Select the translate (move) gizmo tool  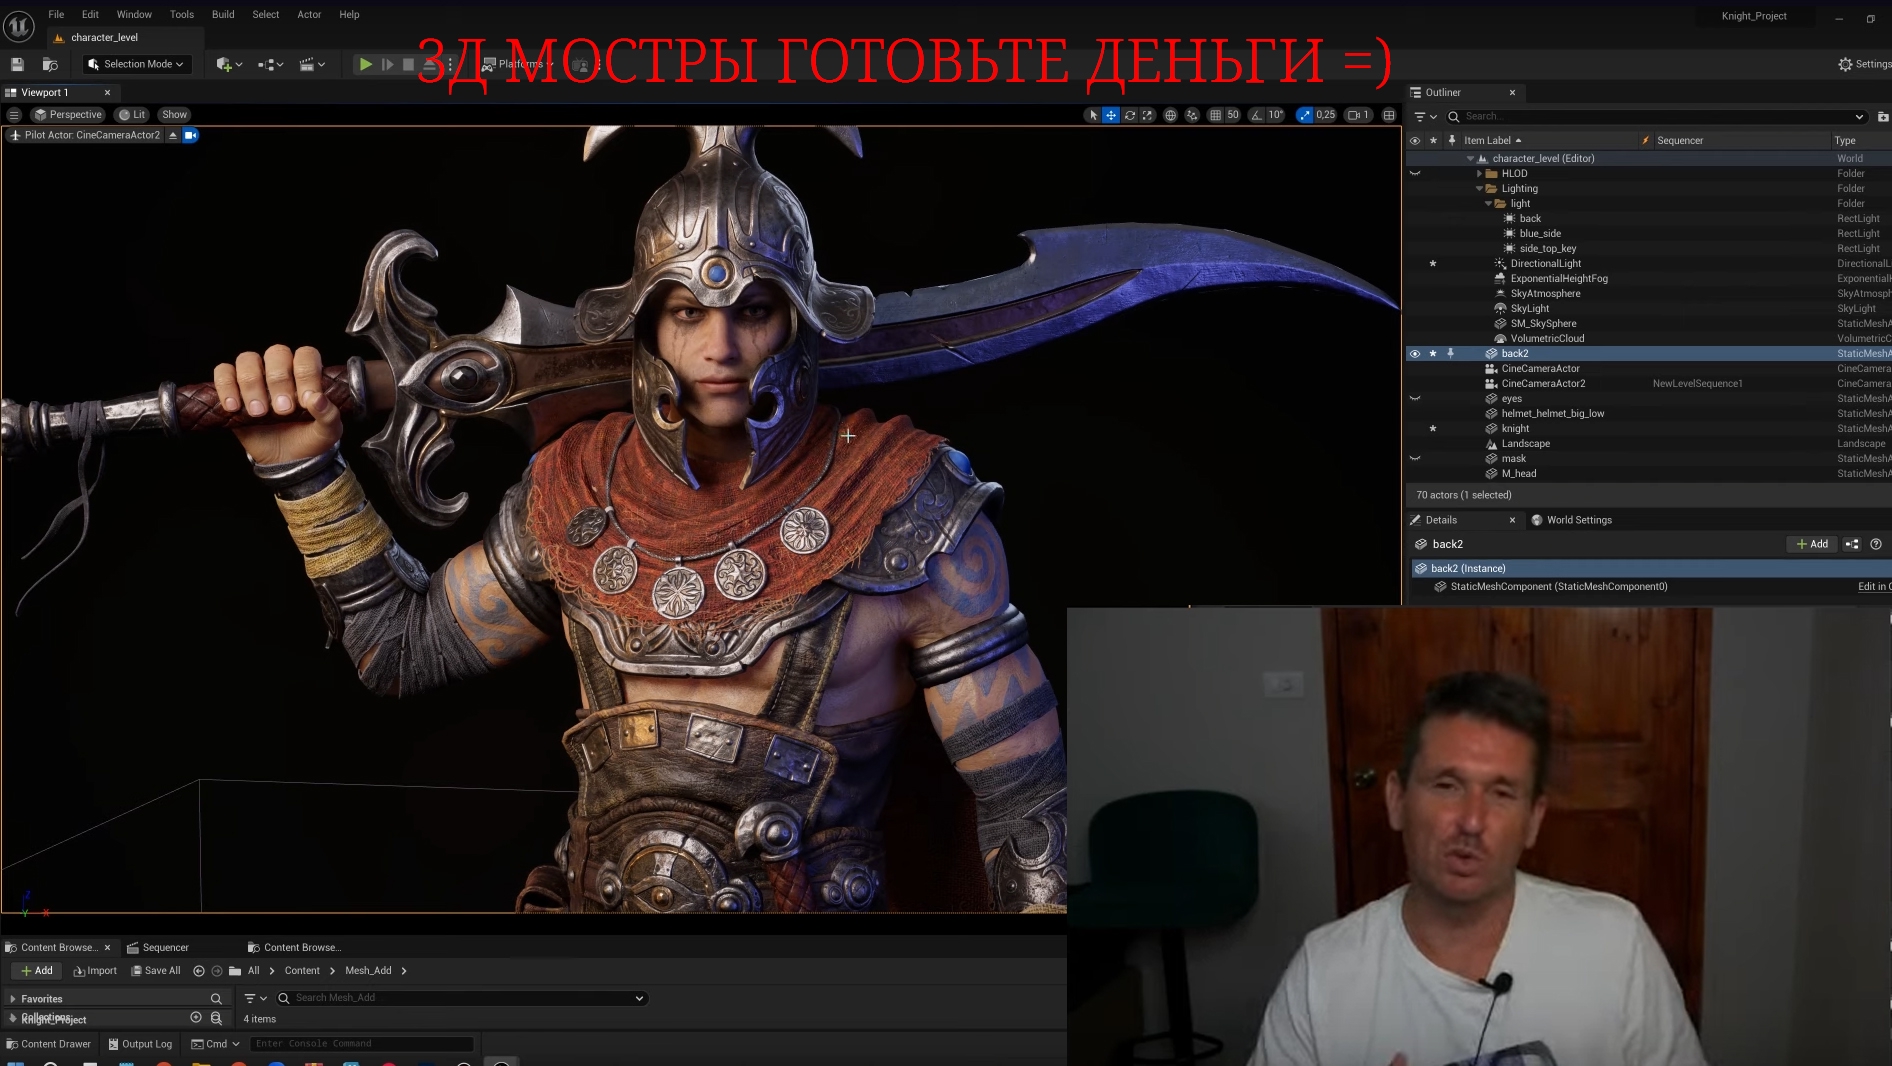(x=1111, y=115)
